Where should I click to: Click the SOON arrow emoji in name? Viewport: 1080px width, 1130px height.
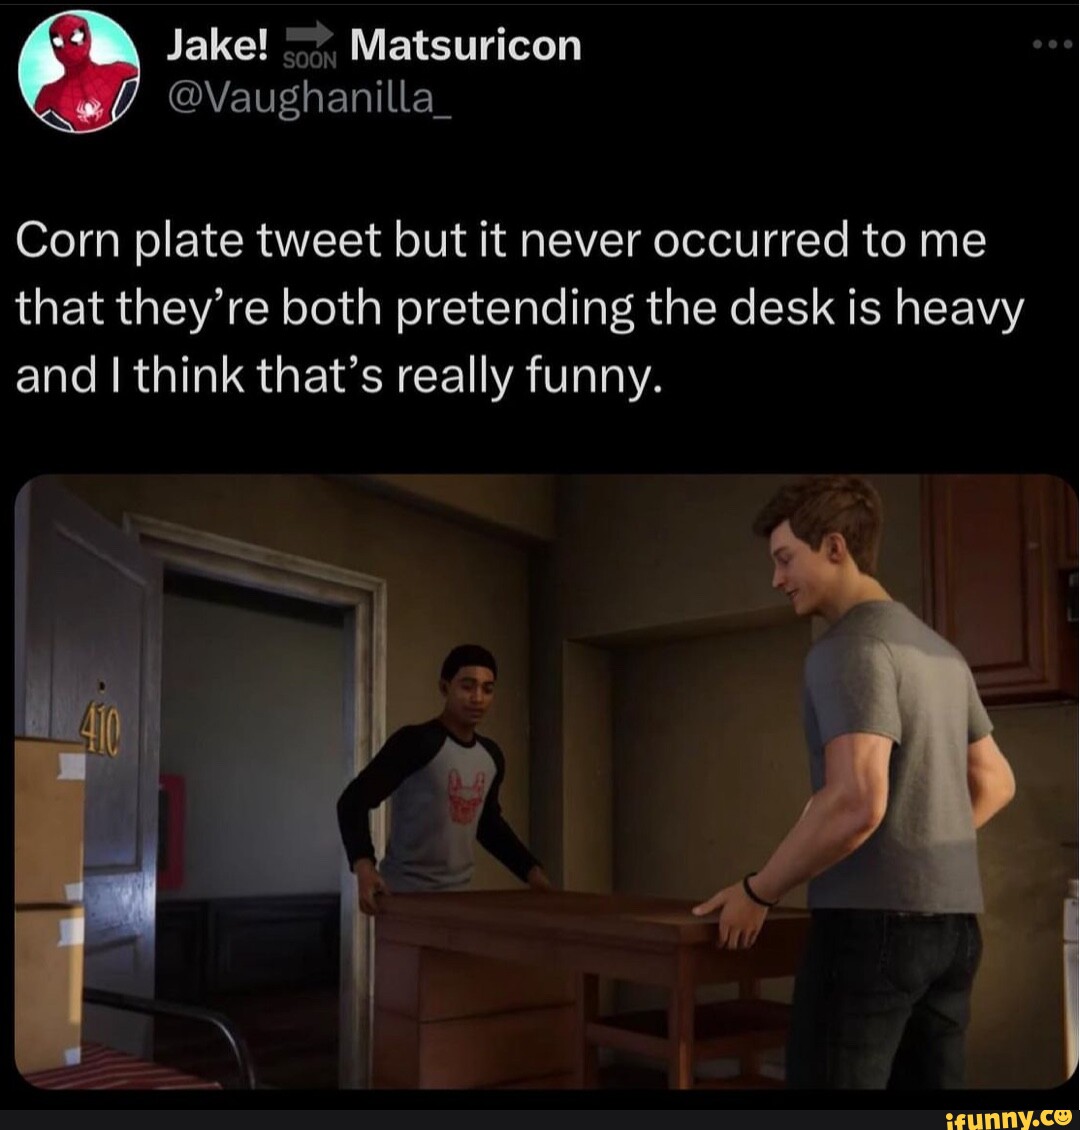tap(308, 50)
